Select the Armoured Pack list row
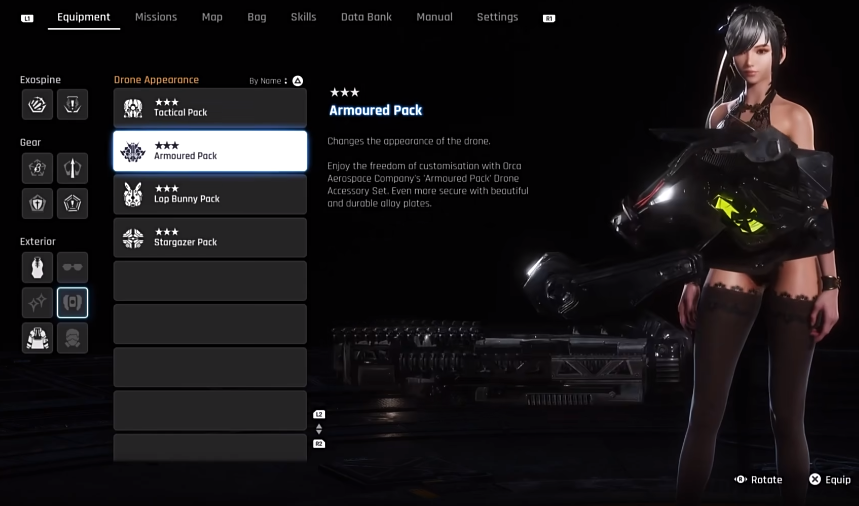Viewport: 859px width, 506px height. (x=210, y=151)
